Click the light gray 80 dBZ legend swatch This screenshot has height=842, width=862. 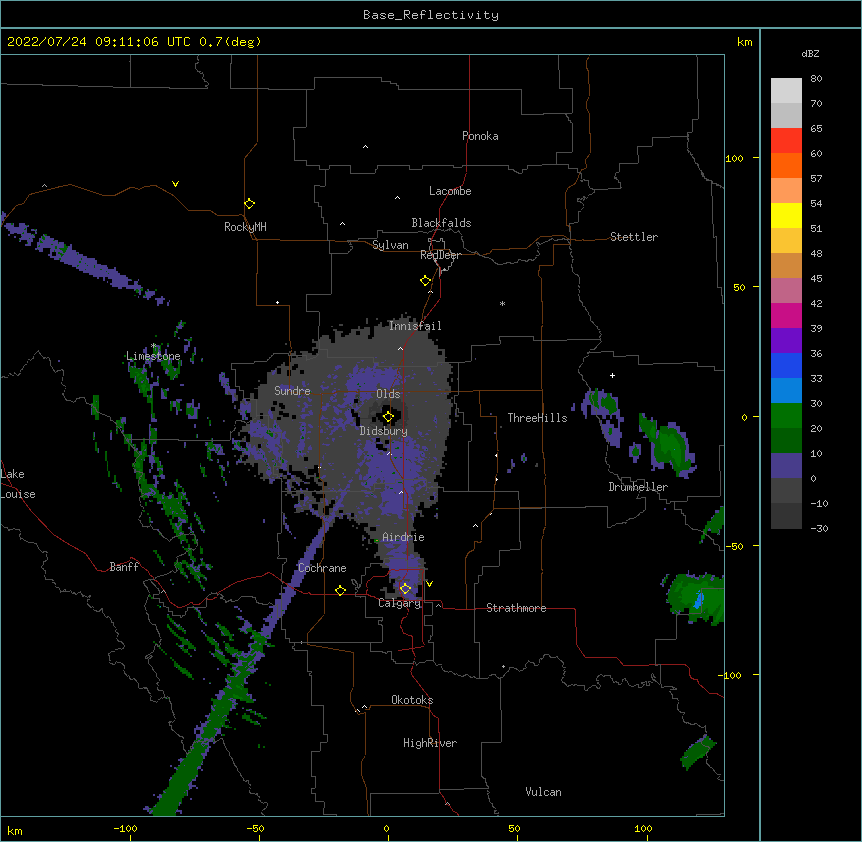pos(786,90)
